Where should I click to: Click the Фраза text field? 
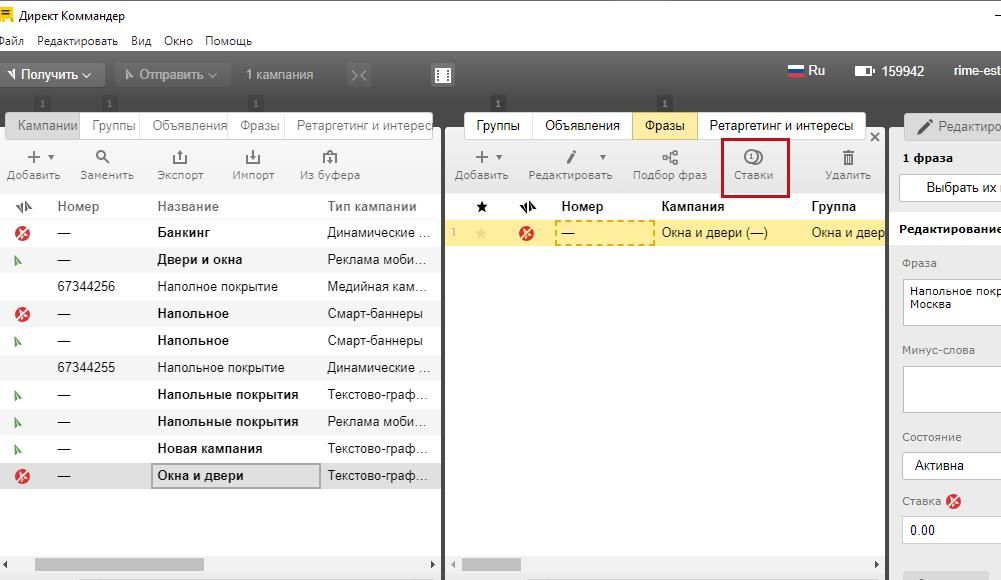(x=952, y=302)
